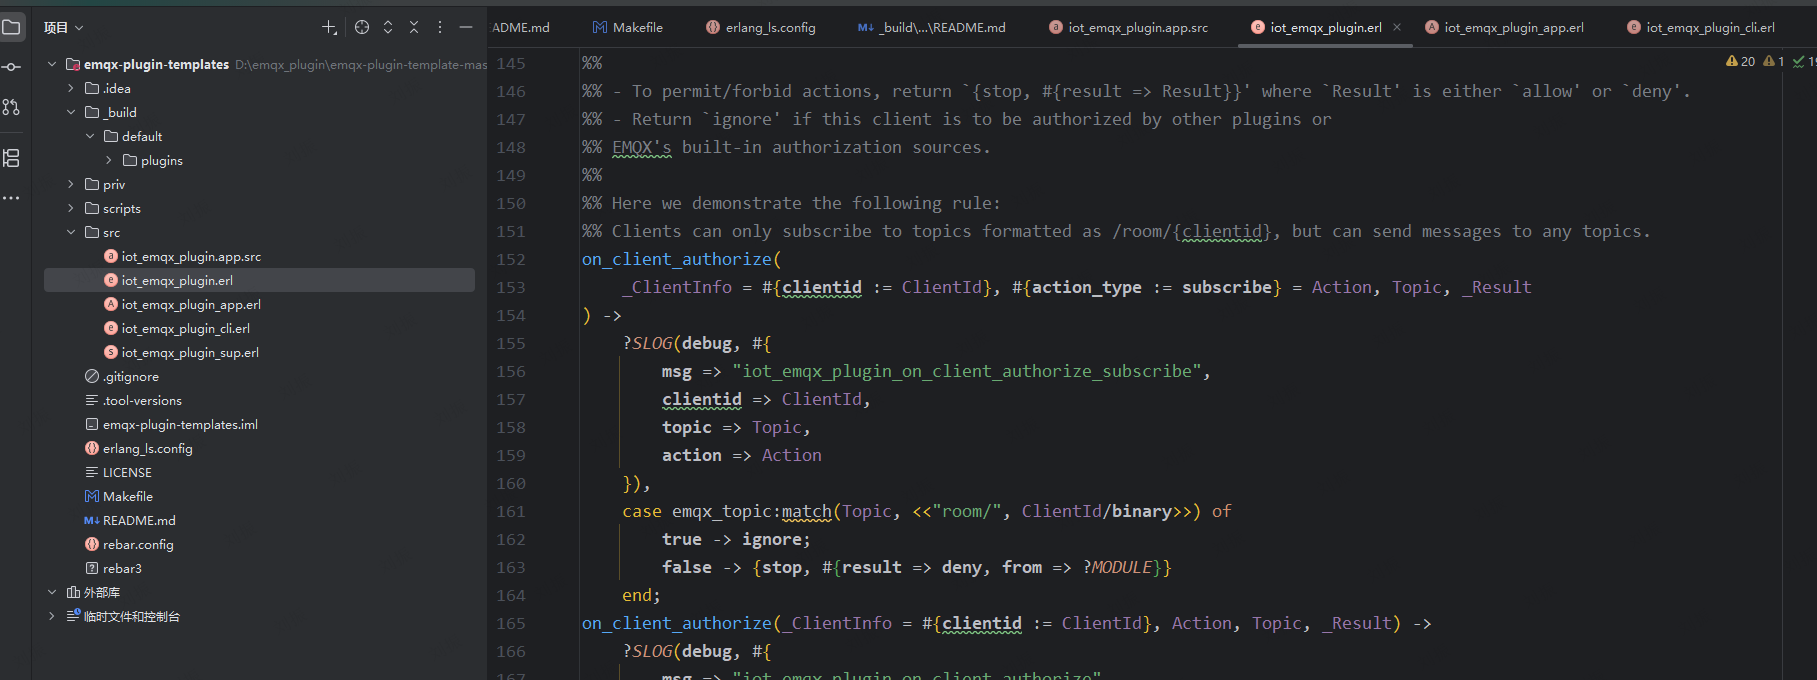
Task: Collapse the 外部库 node chevron
Action: (52, 592)
